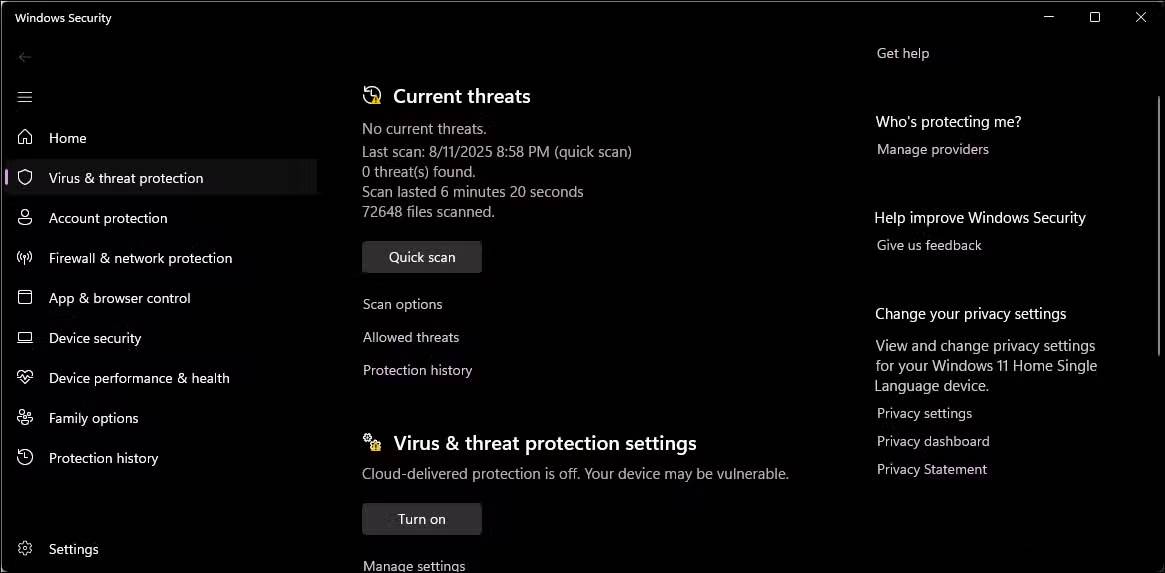Open the Privacy dashboard link

tap(932, 441)
